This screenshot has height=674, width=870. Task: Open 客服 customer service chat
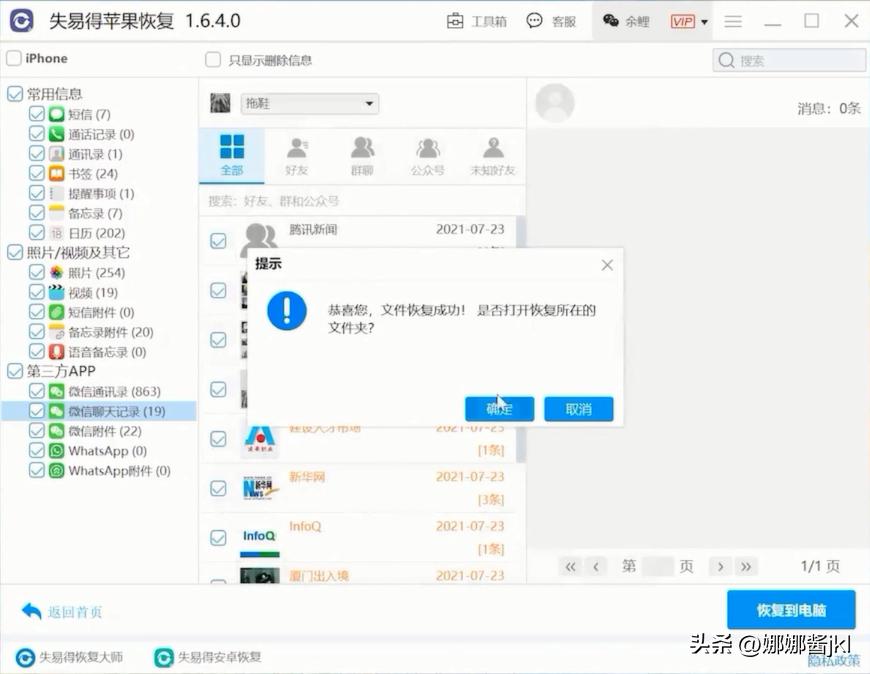pyautogui.click(x=551, y=20)
